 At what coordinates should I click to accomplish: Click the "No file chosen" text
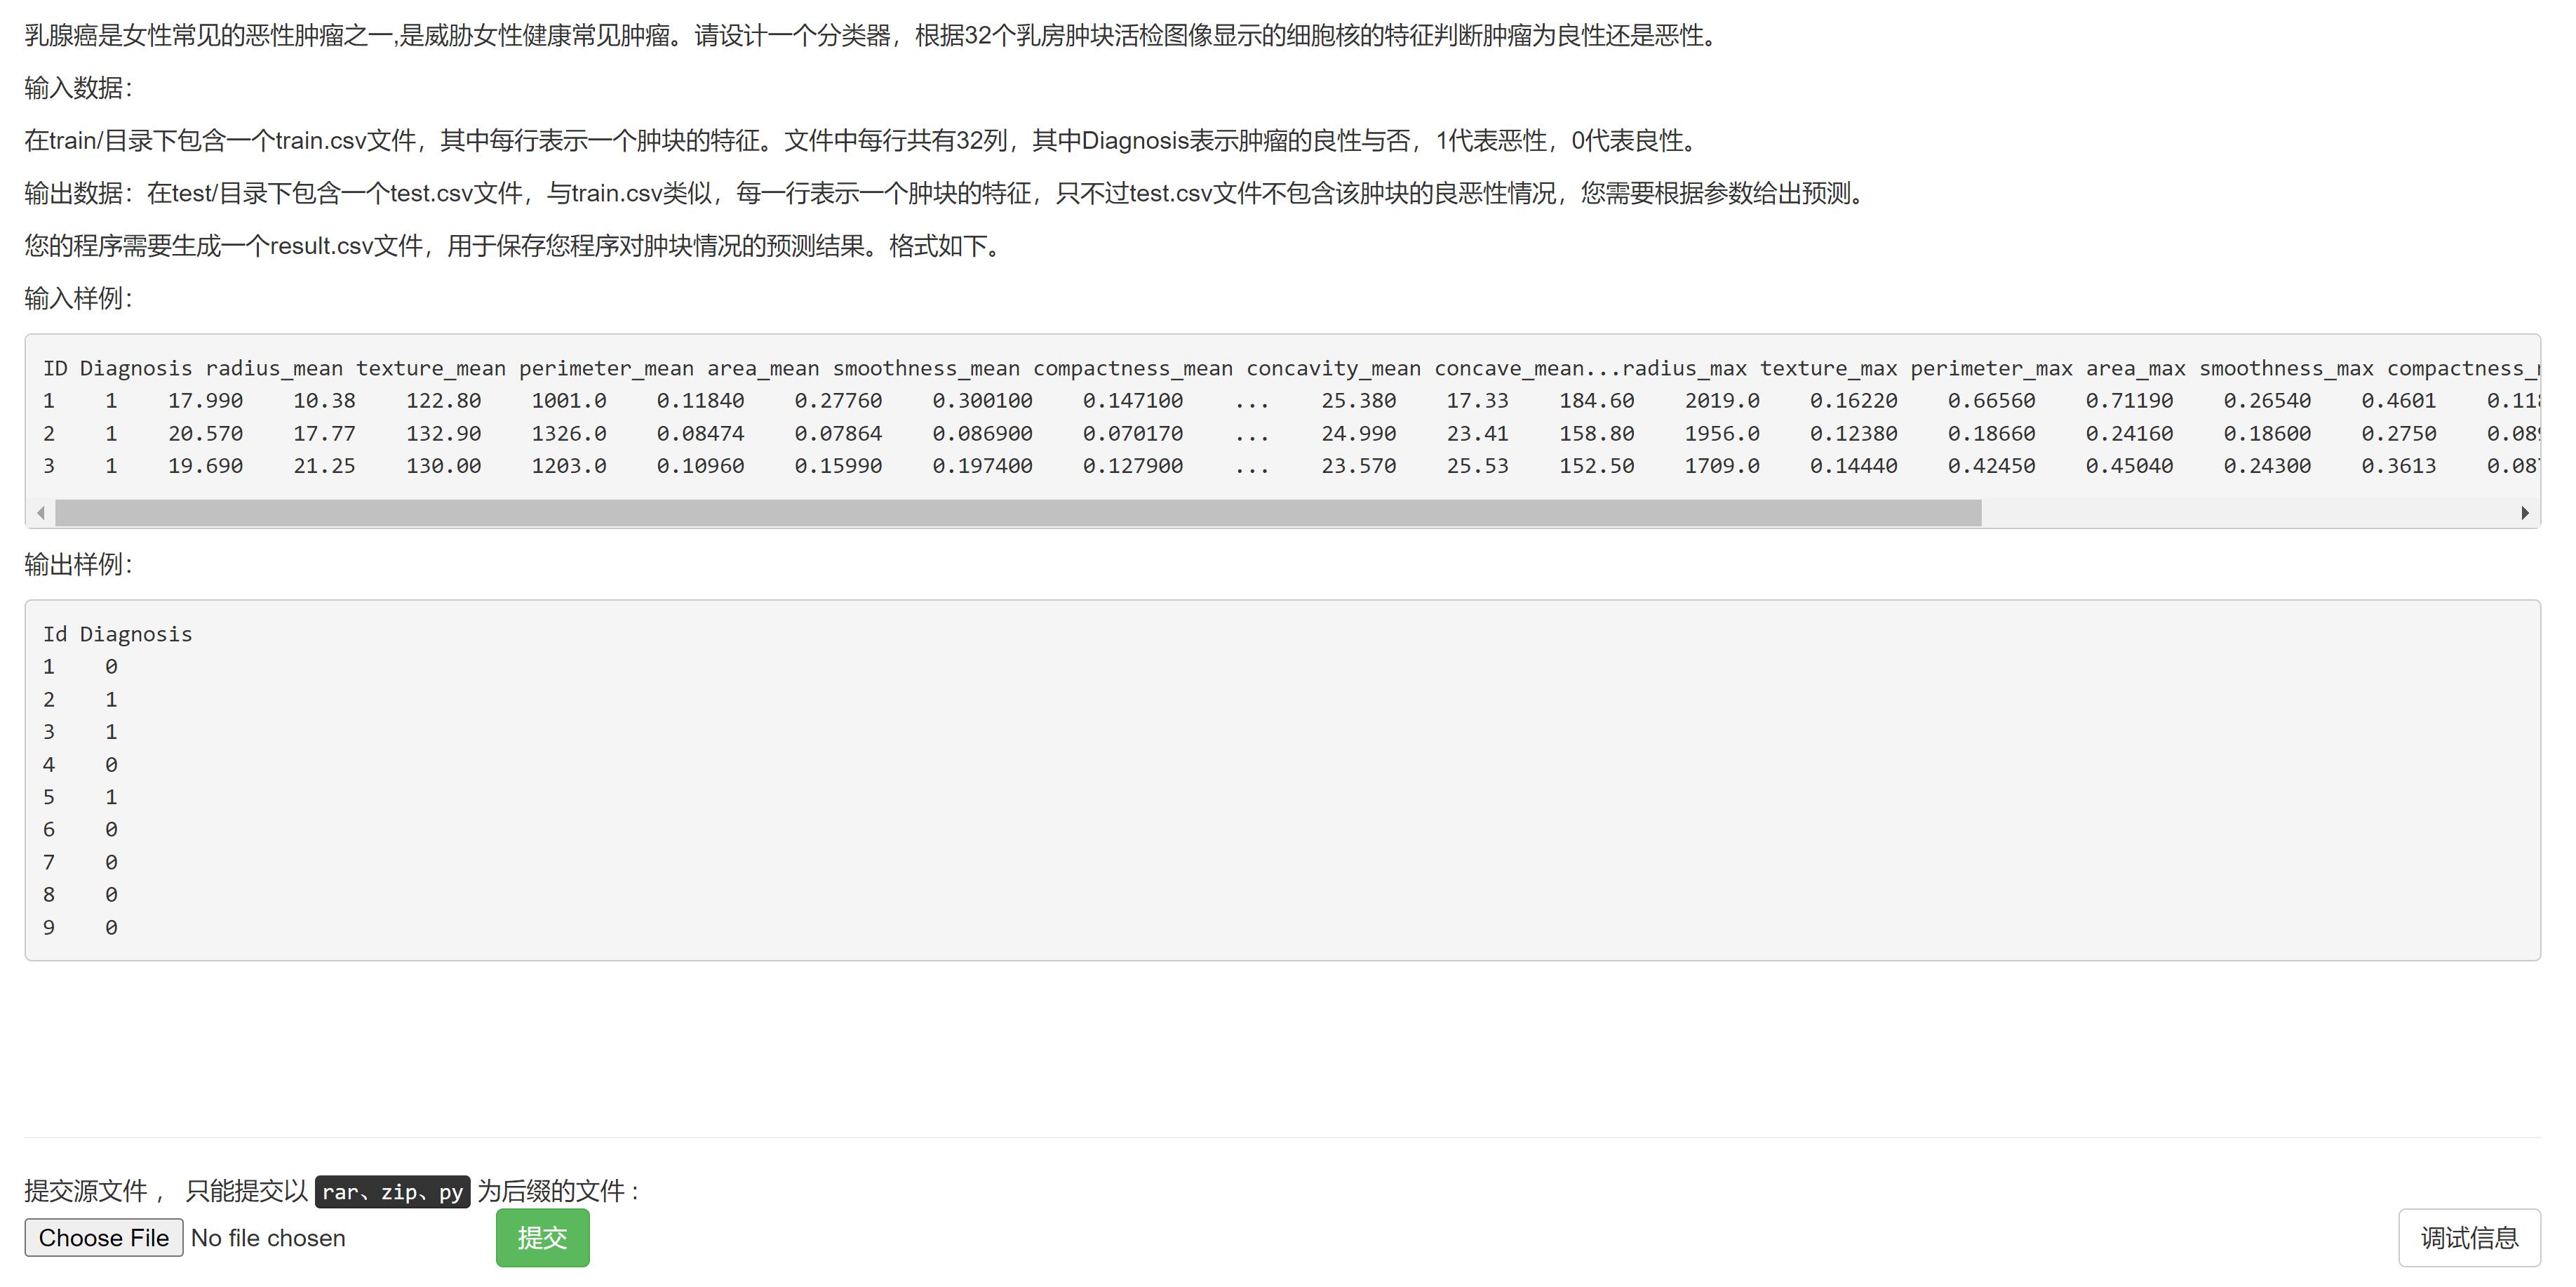(268, 1238)
